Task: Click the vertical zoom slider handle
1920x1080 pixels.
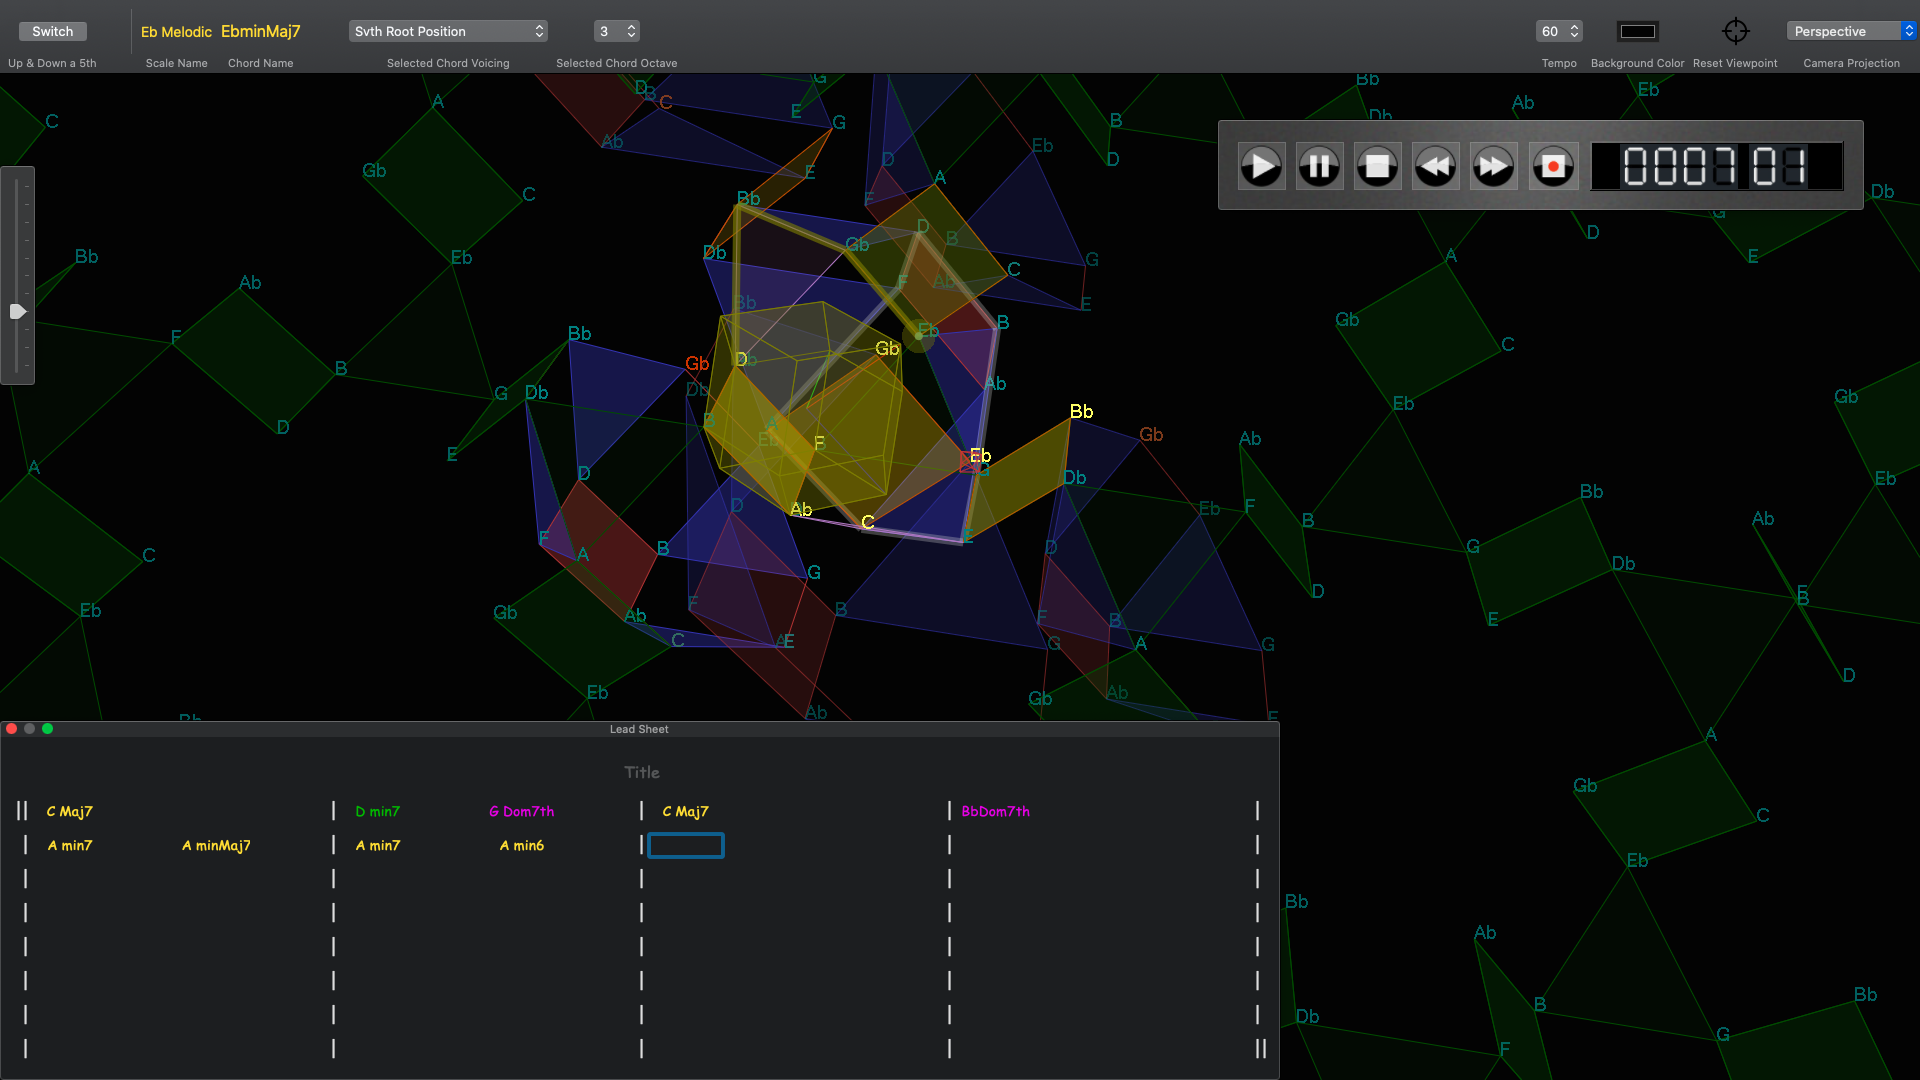Action: click(x=17, y=312)
